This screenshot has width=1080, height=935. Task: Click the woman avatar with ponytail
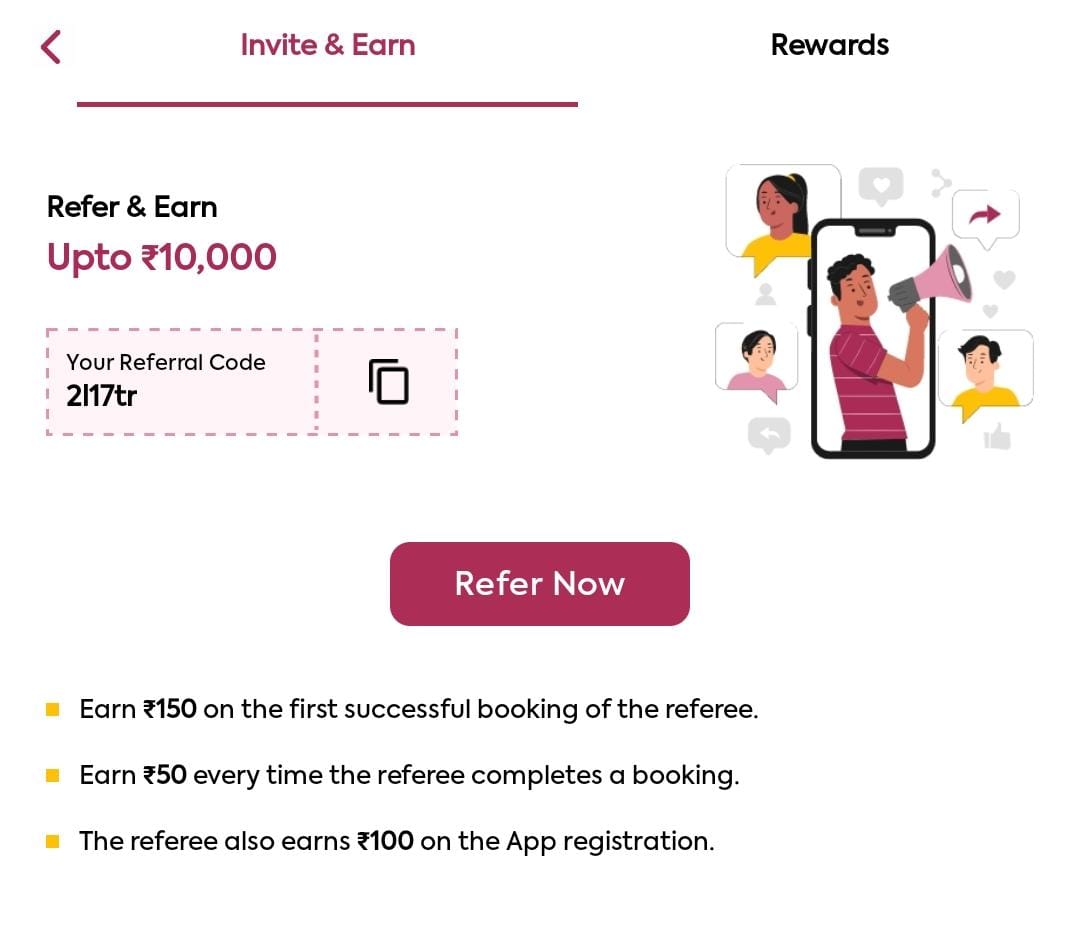782,212
